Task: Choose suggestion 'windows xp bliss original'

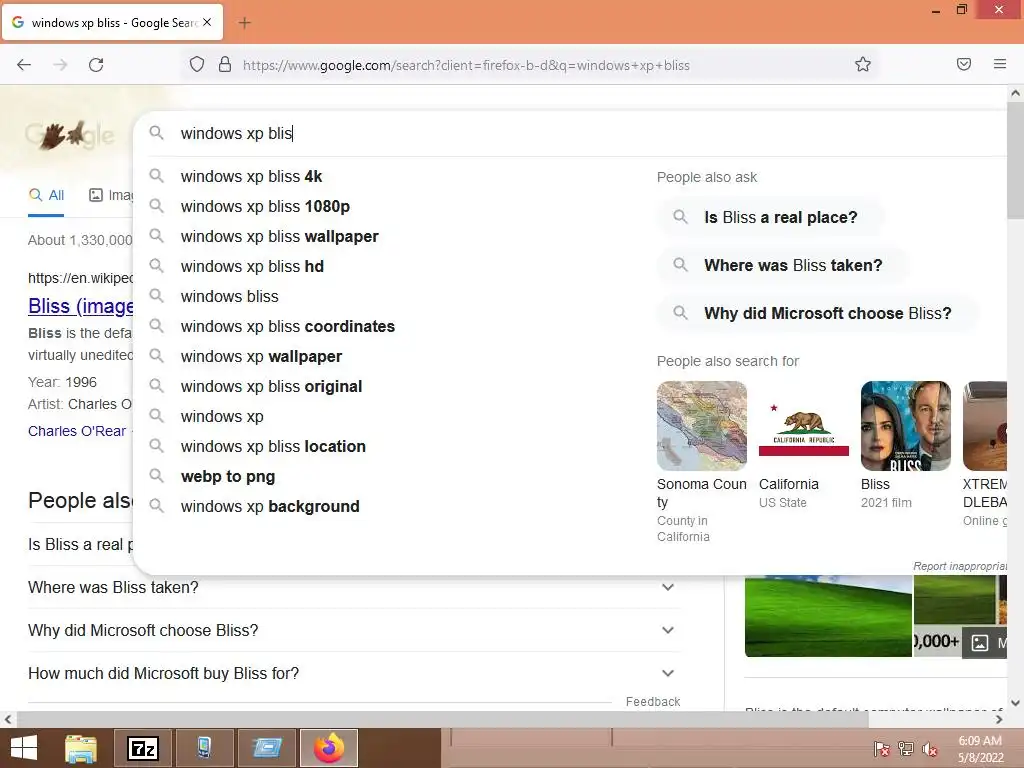Action: pyautogui.click(x=271, y=387)
